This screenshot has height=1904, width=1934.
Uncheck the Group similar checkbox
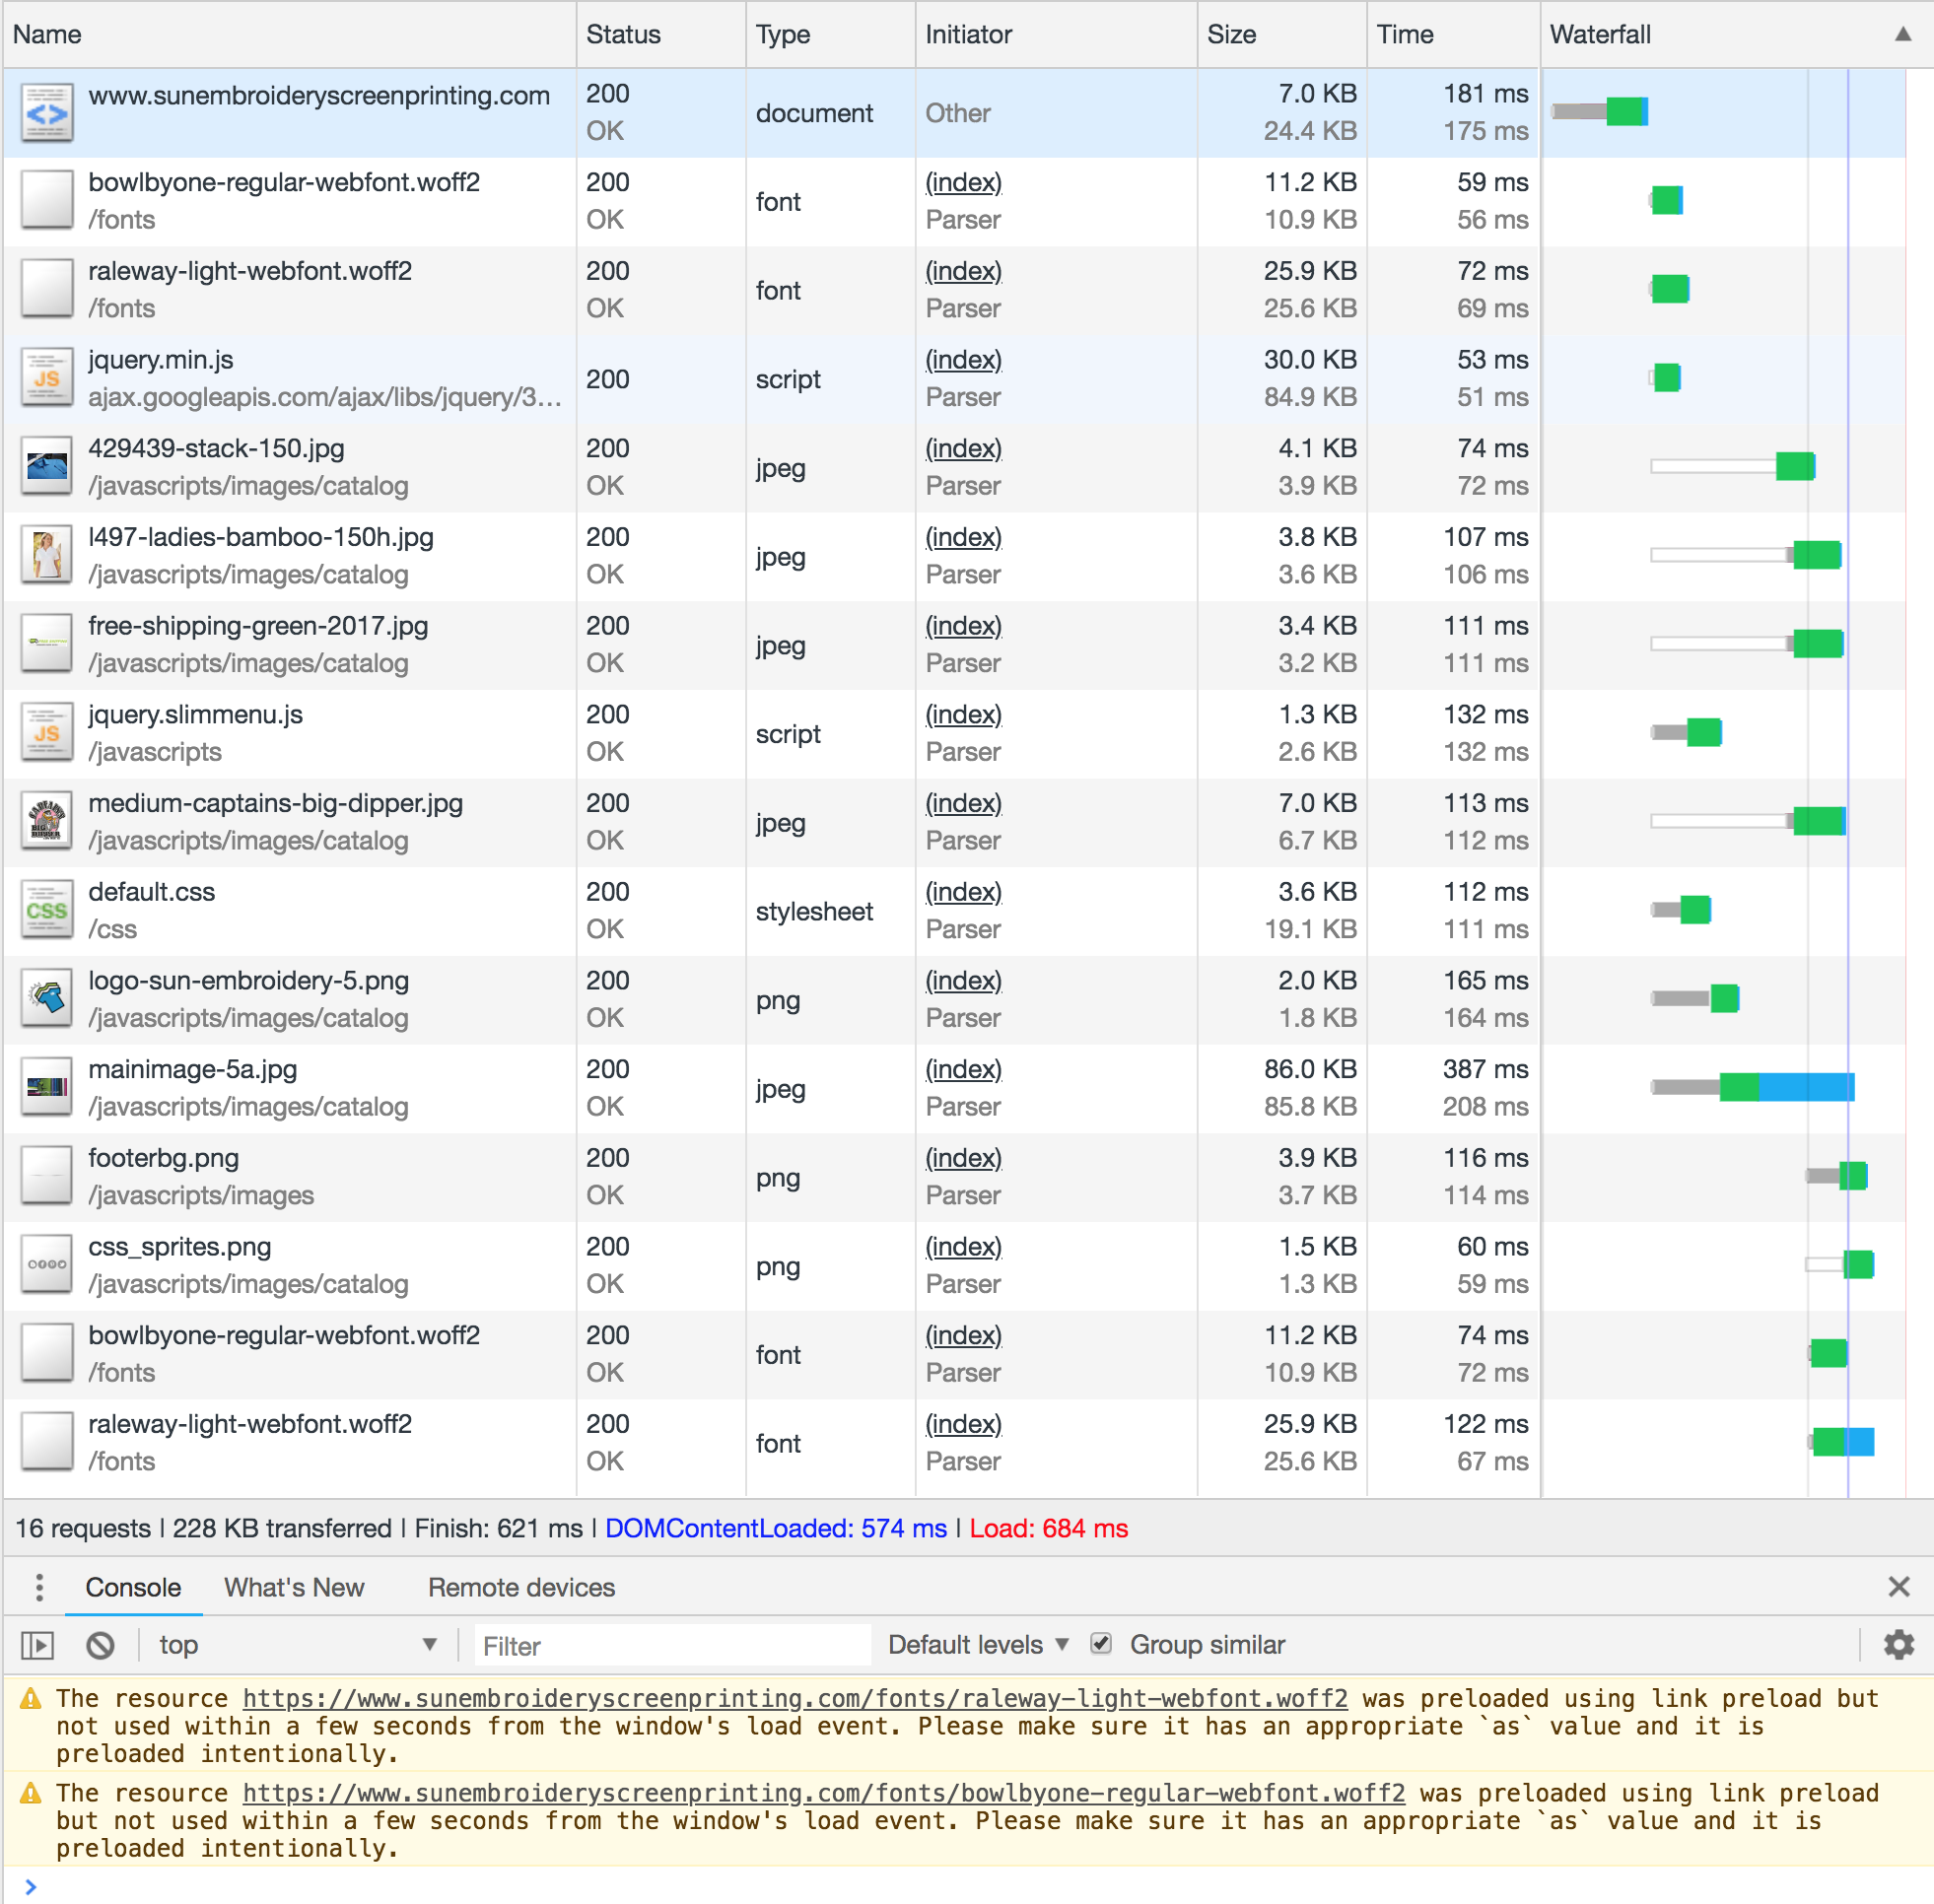[x=1101, y=1644]
